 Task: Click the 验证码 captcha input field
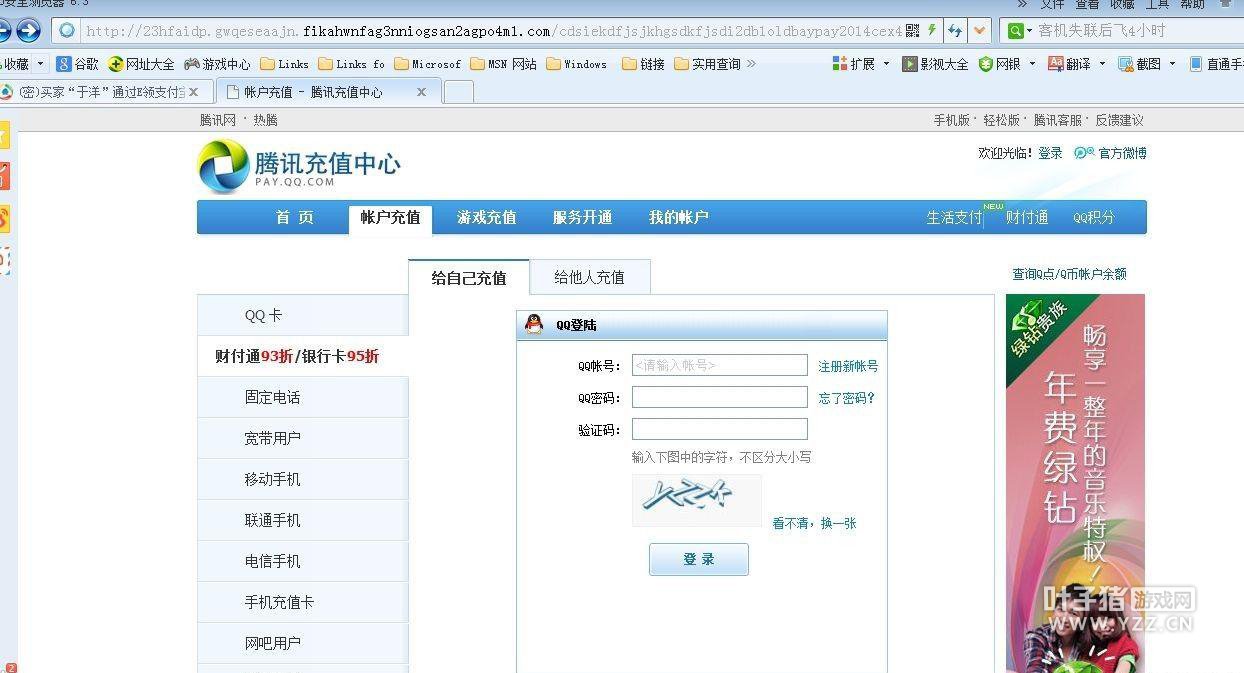click(719, 429)
